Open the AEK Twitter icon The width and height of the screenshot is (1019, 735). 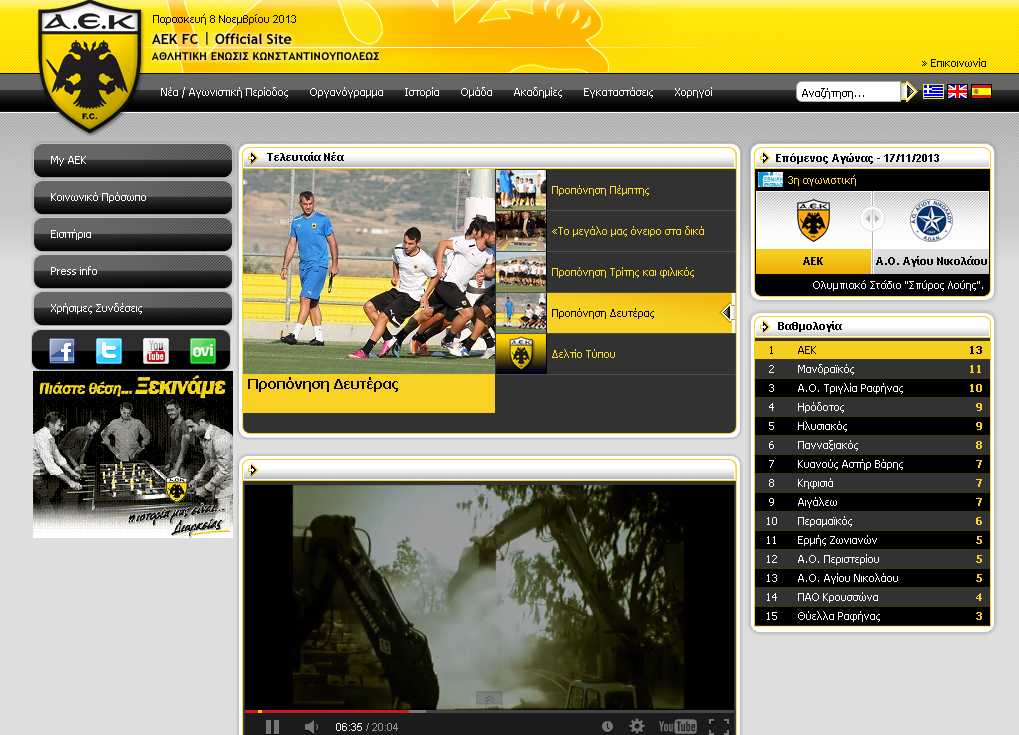pyautogui.click(x=109, y=351)
